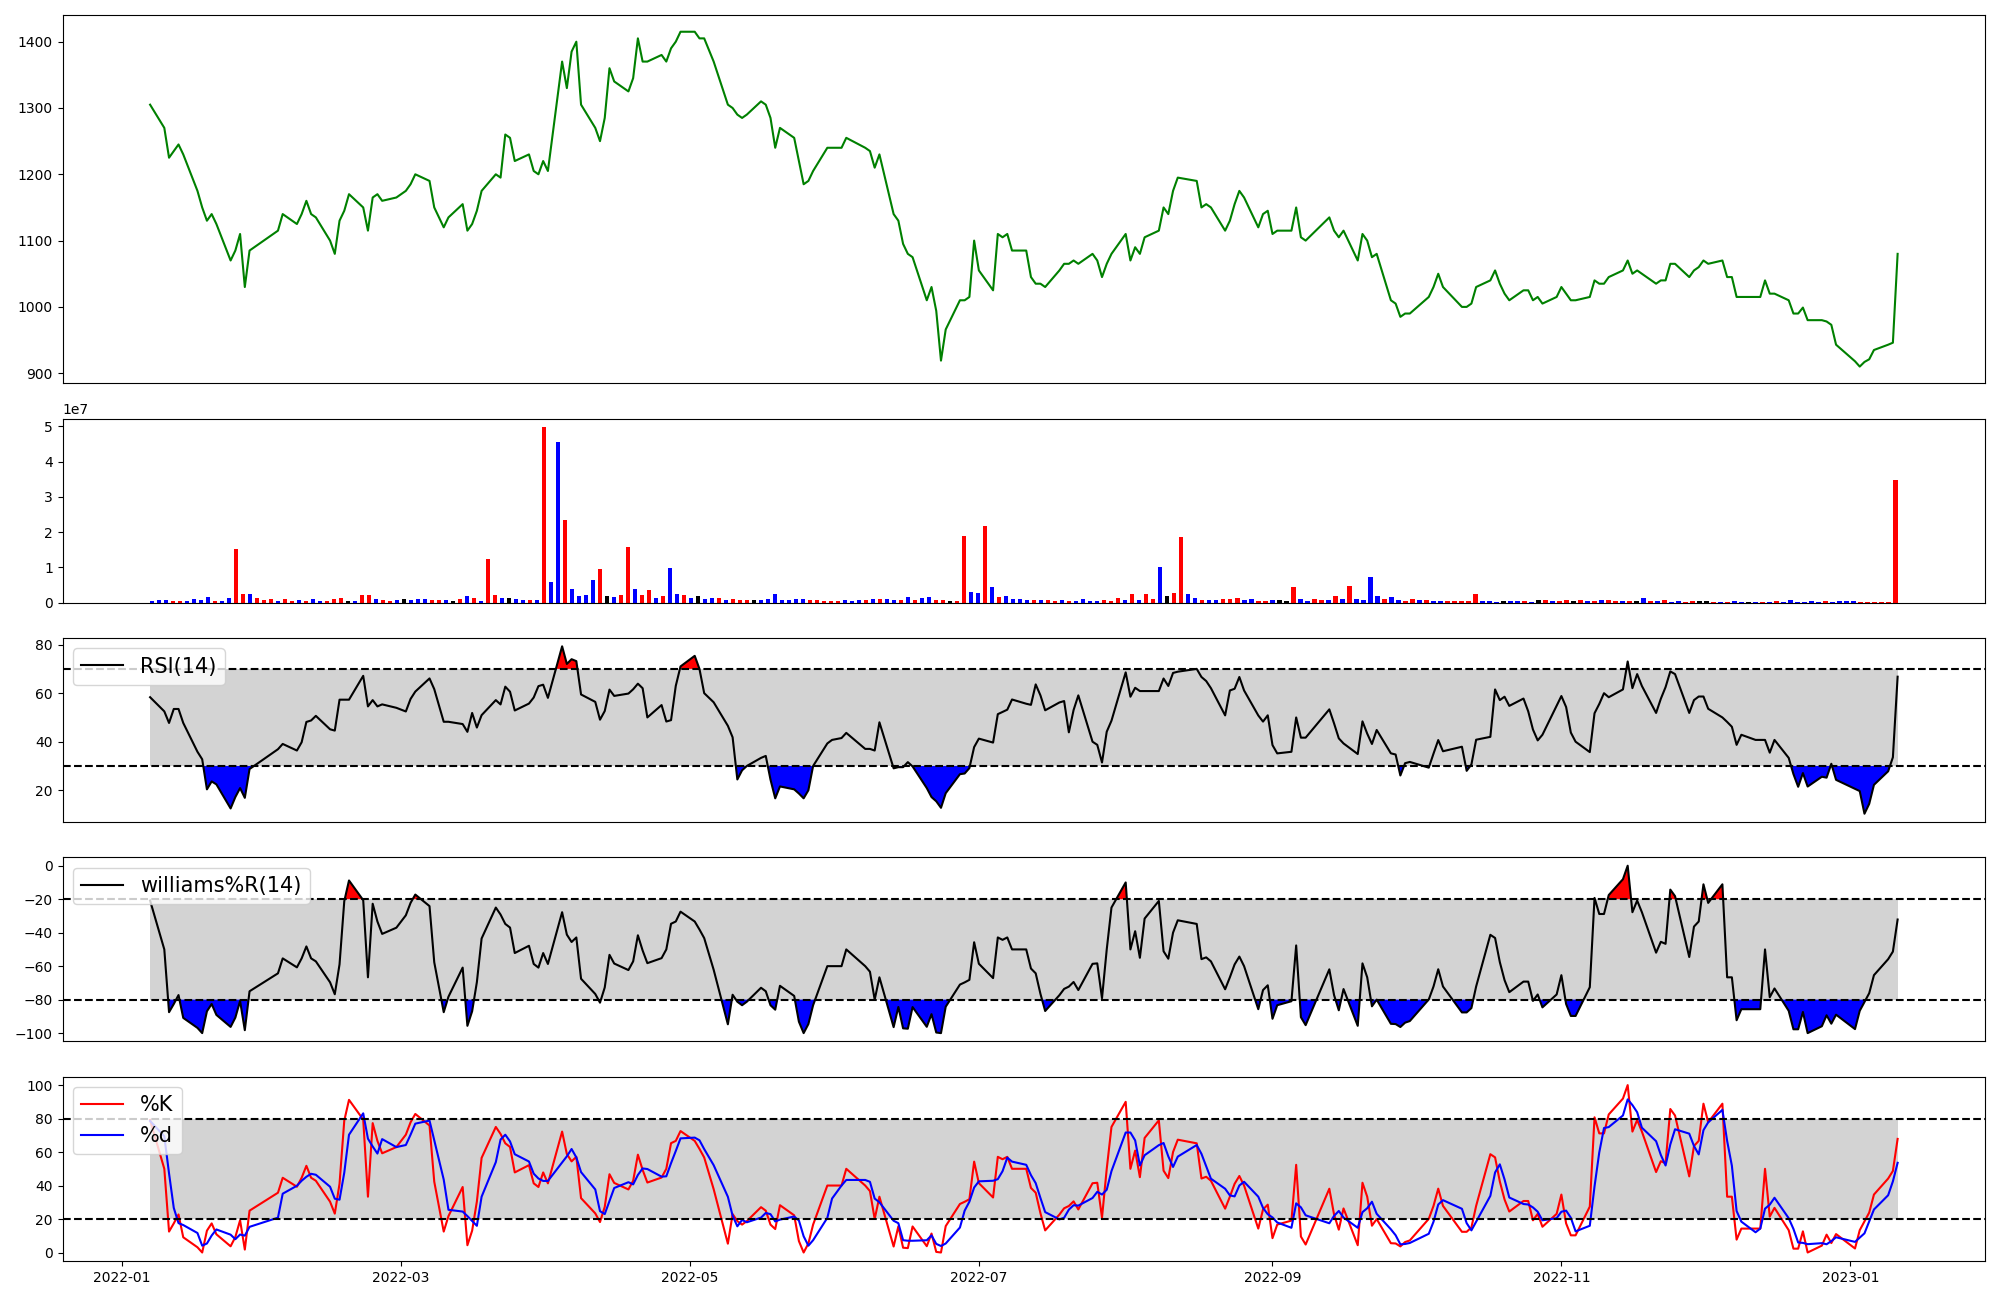Viewport: 2000px width, 1300px height.
Task: Click the 1e7 volume scale label
Action: click(x=75, y=410)
